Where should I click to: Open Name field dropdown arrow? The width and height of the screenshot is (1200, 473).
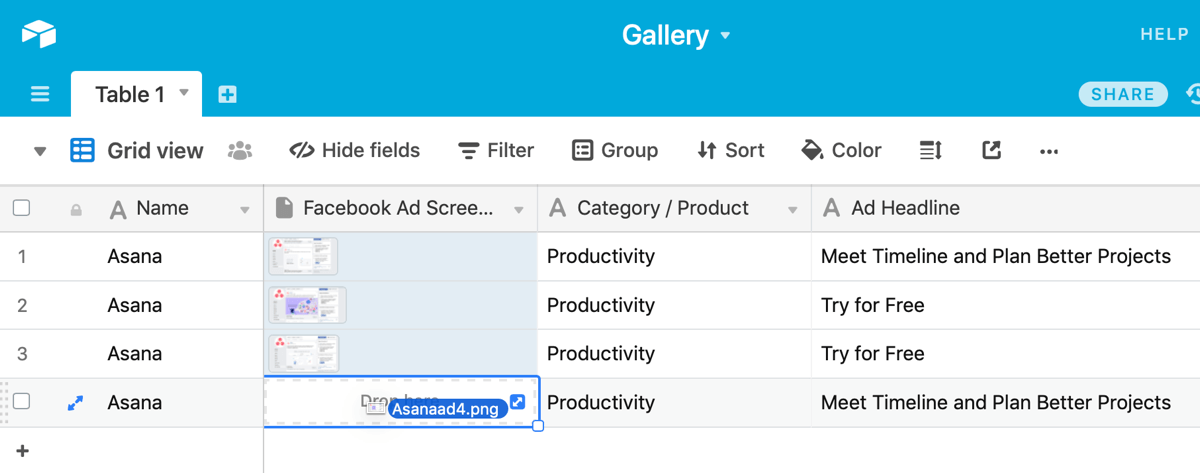click(245, 210)
